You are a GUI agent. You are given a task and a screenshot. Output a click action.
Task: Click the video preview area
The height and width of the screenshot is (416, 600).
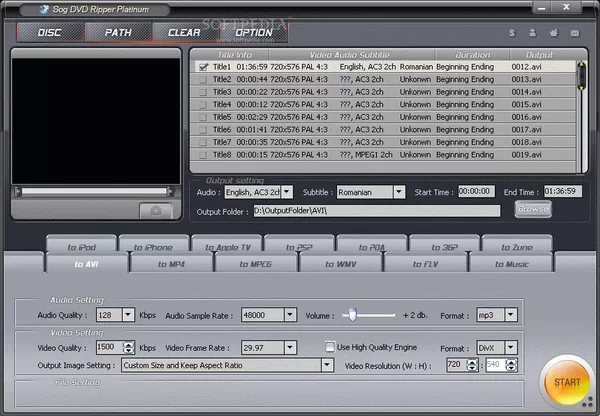(96, 121)
